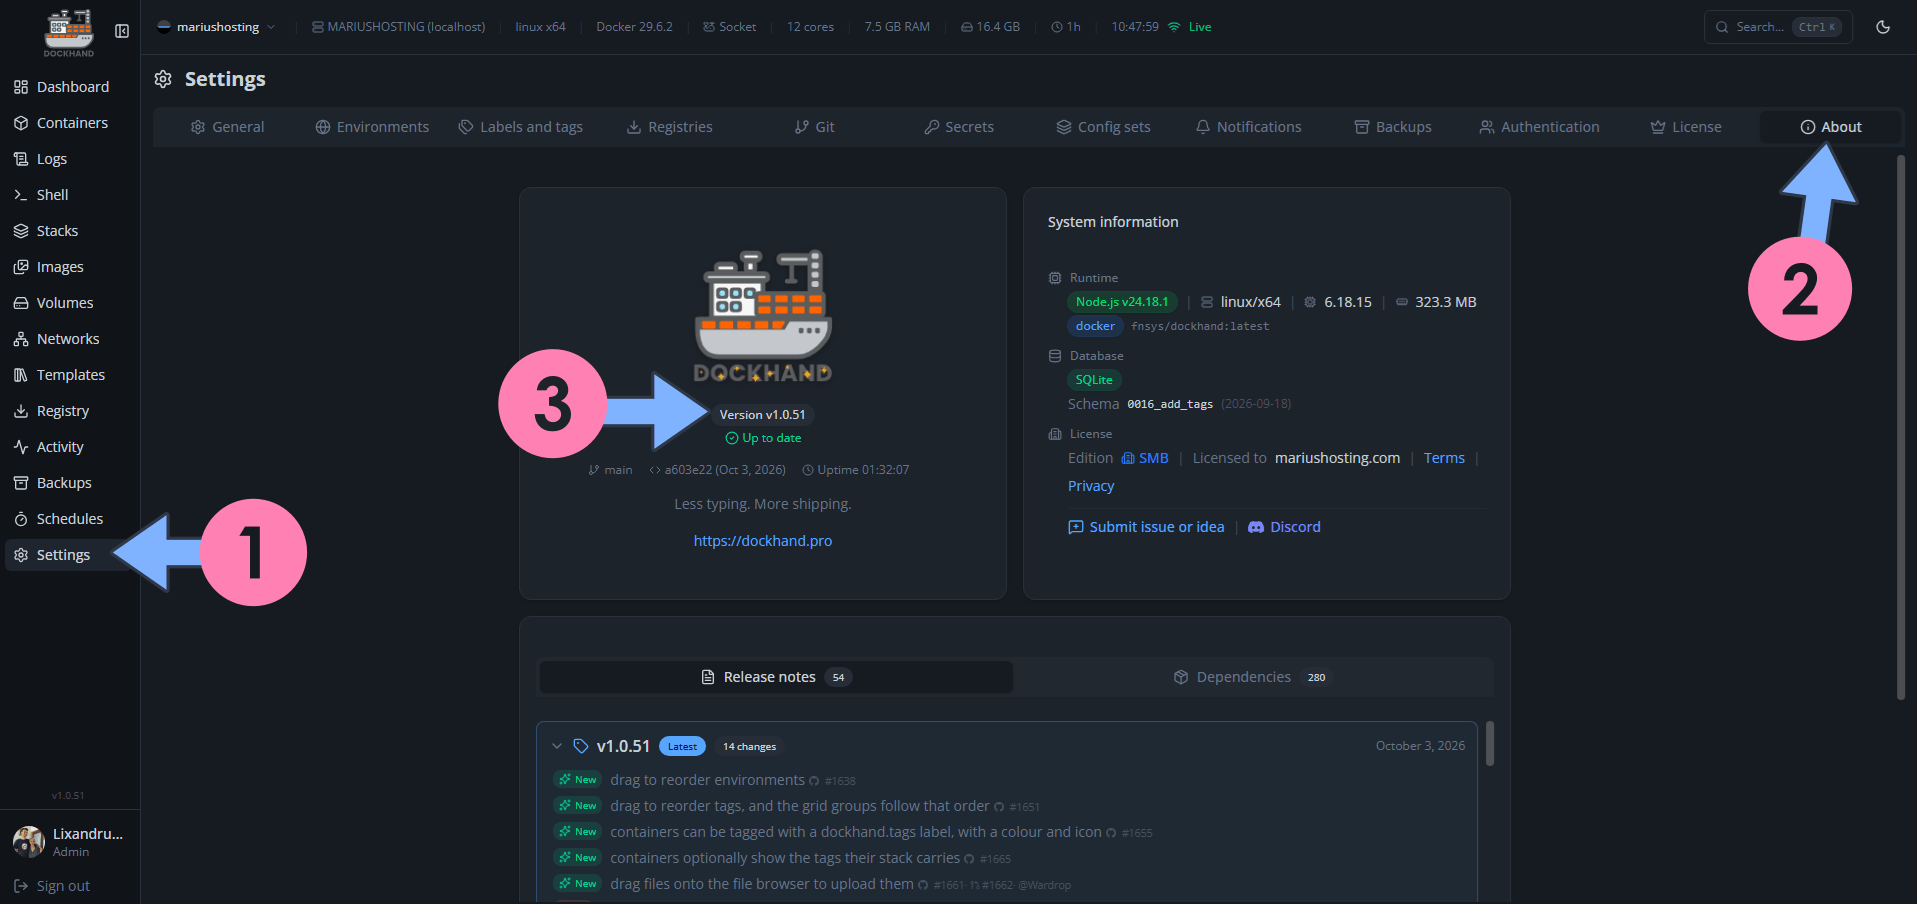The height and width of the screenshot is (904, 1917).
Task: Switch to the Environments tab
Action: (x=372, y=127)
